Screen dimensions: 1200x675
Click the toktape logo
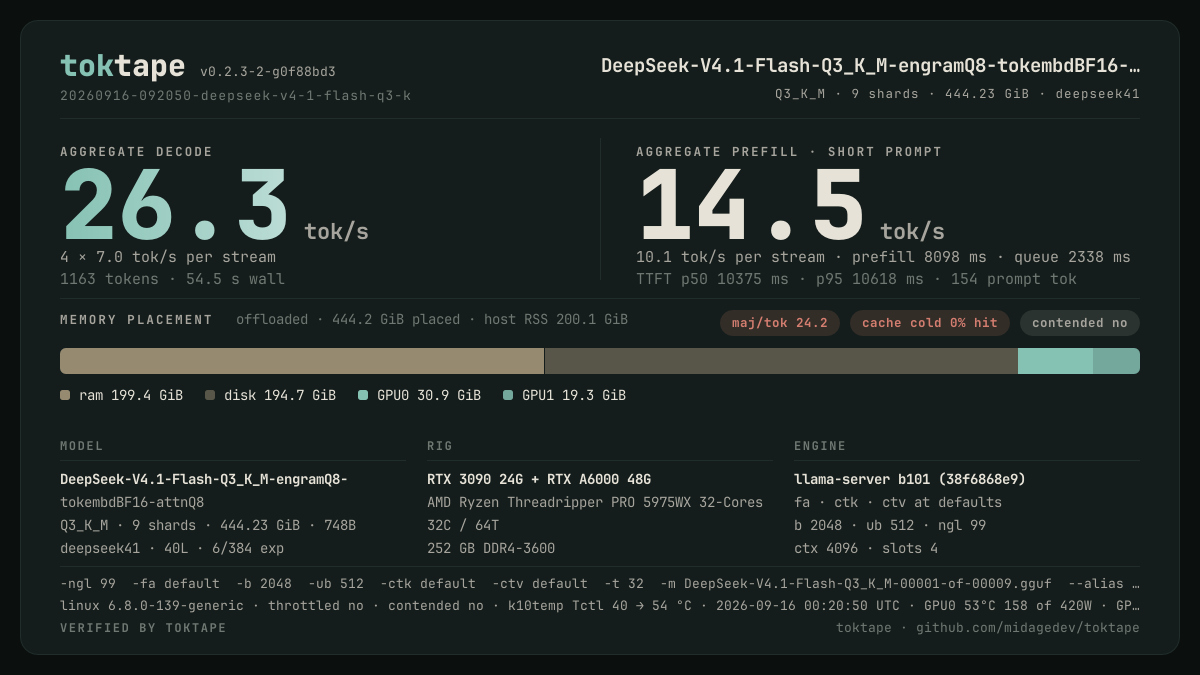(x=122, y=66)
